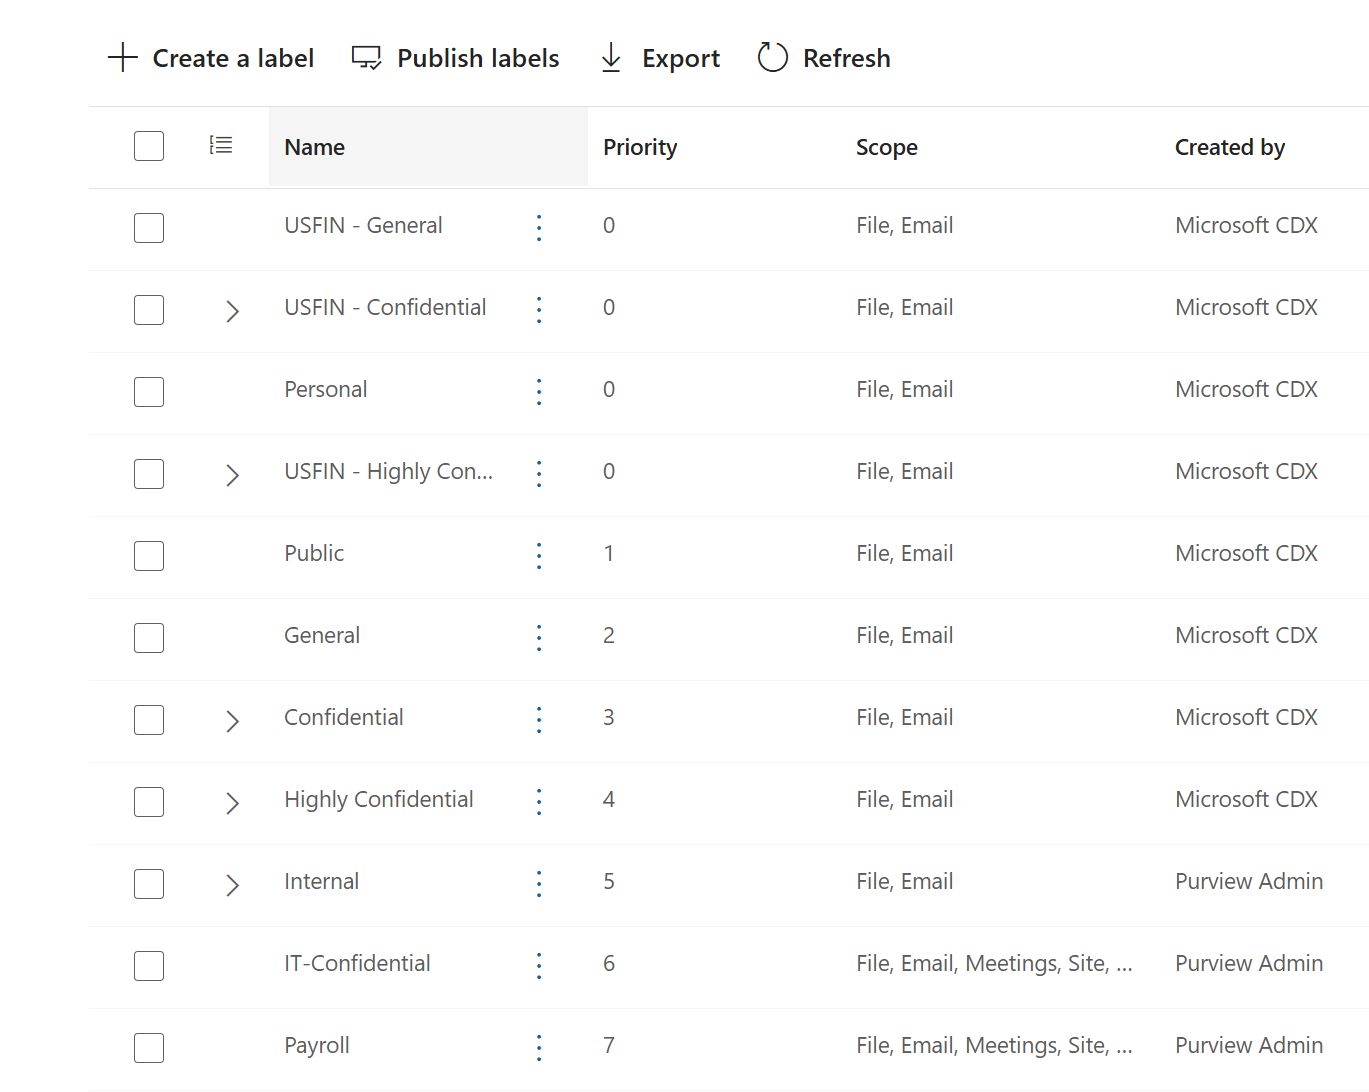Screen dimensions: 1369x1092
Task: Click the Name column header
Action: (x=314, y=146)
